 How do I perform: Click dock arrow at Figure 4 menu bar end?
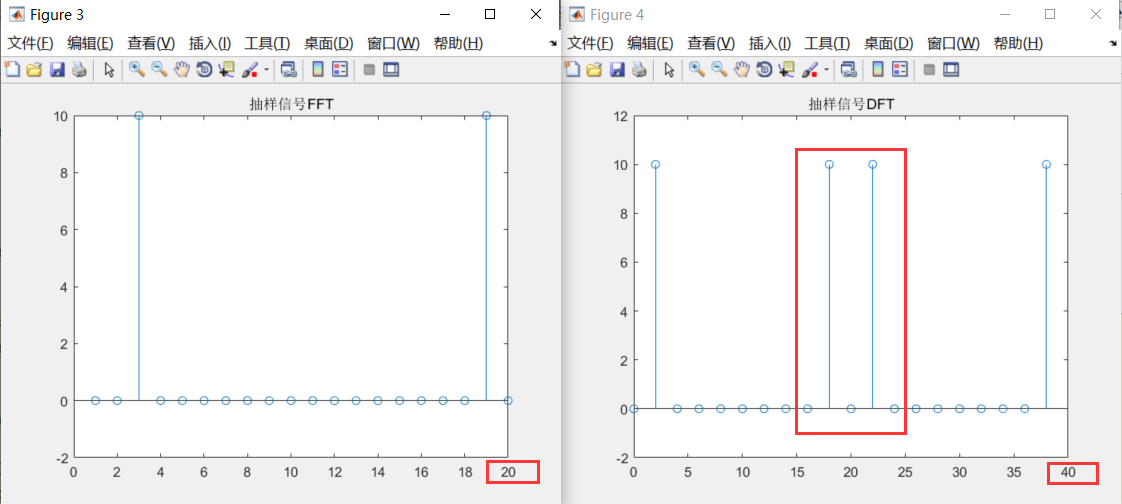click(1113, 44)
